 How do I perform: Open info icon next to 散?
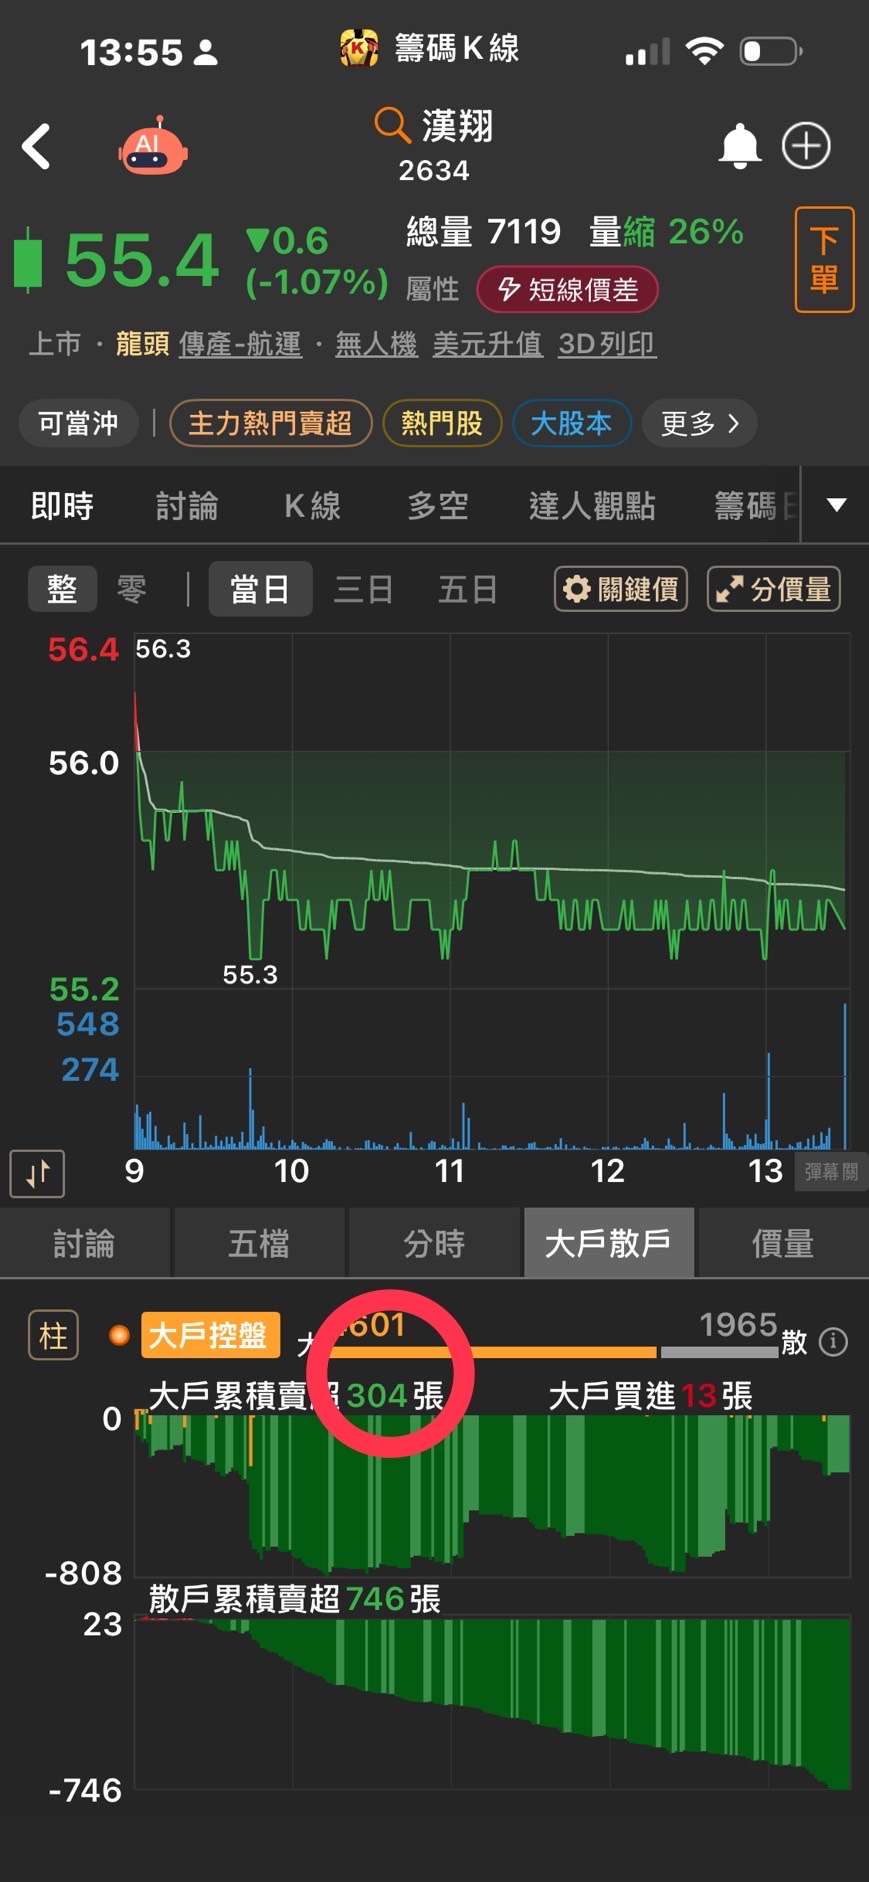tap(833, 1341)
